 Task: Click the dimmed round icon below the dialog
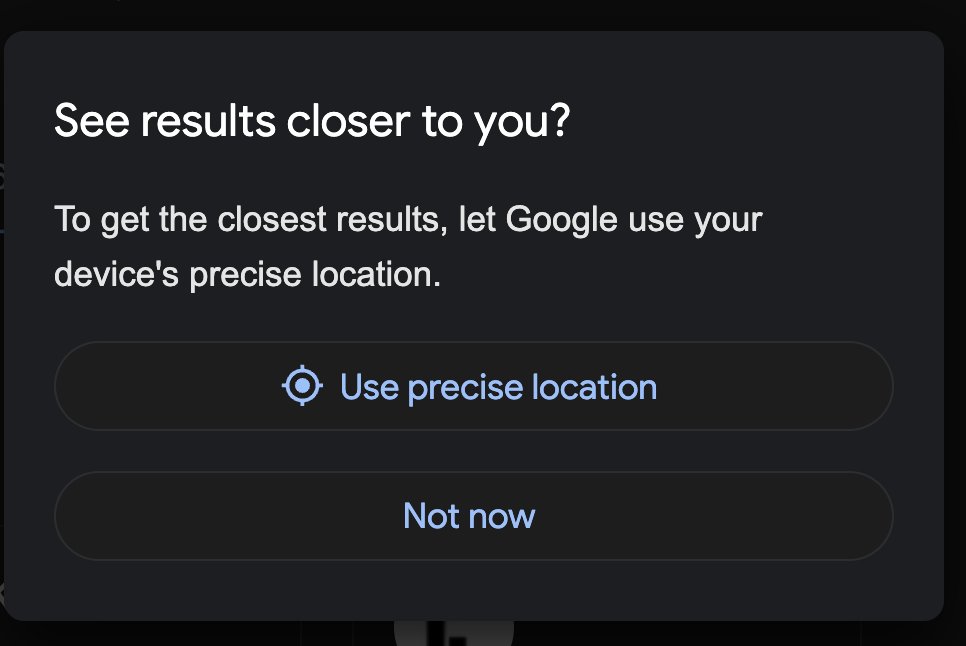[454, 633]
